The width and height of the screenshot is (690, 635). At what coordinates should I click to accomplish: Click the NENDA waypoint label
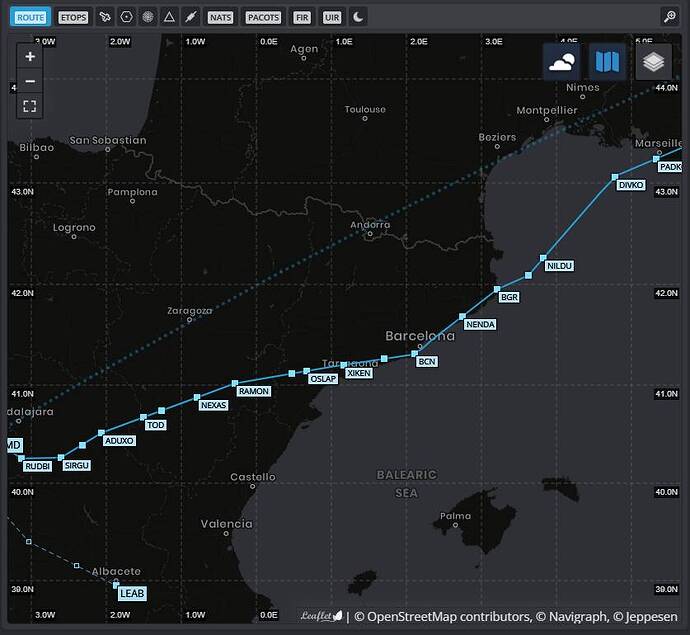tap(481, 324)
